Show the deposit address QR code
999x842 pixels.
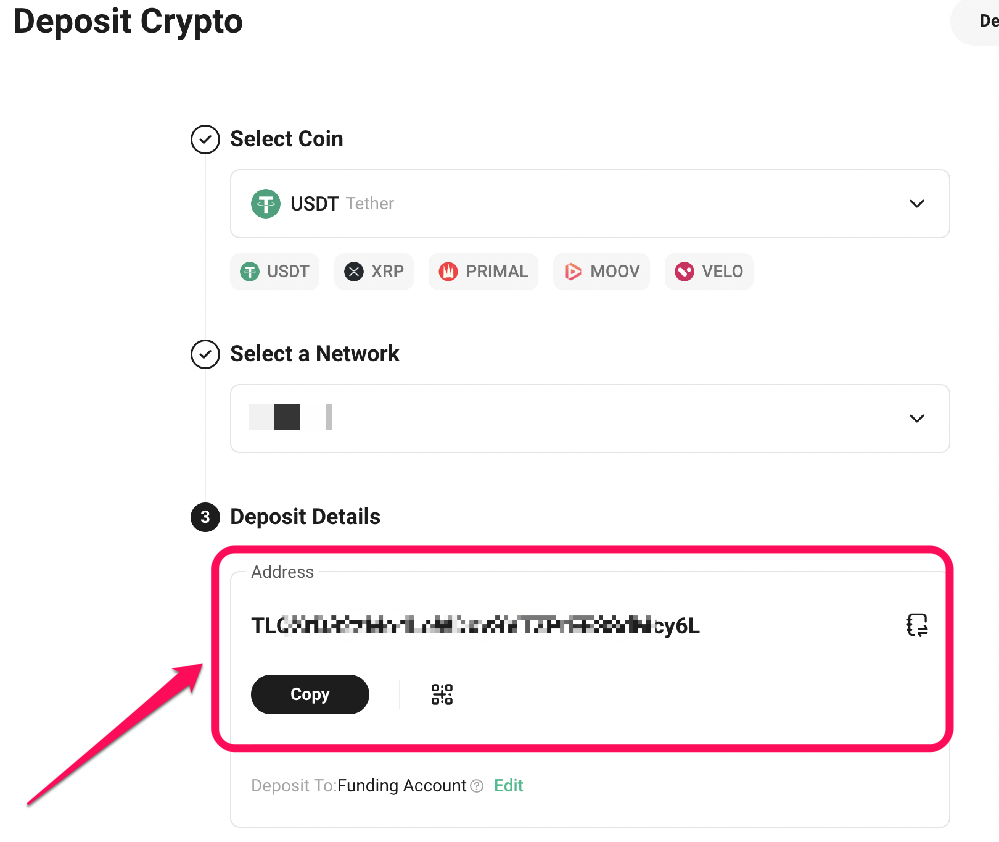(x=442, y=694)
